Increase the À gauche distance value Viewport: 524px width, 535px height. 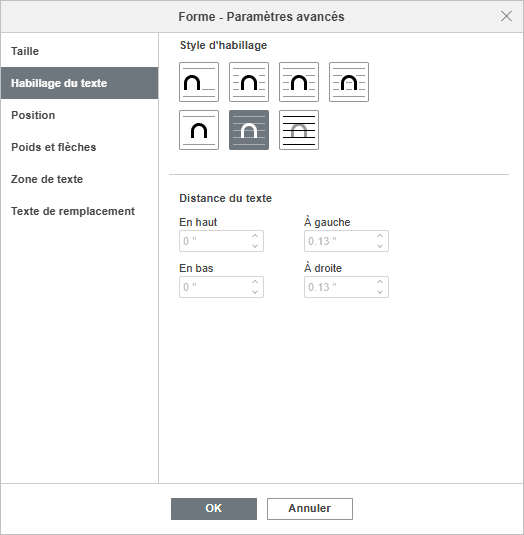click(x=380, y=236)
